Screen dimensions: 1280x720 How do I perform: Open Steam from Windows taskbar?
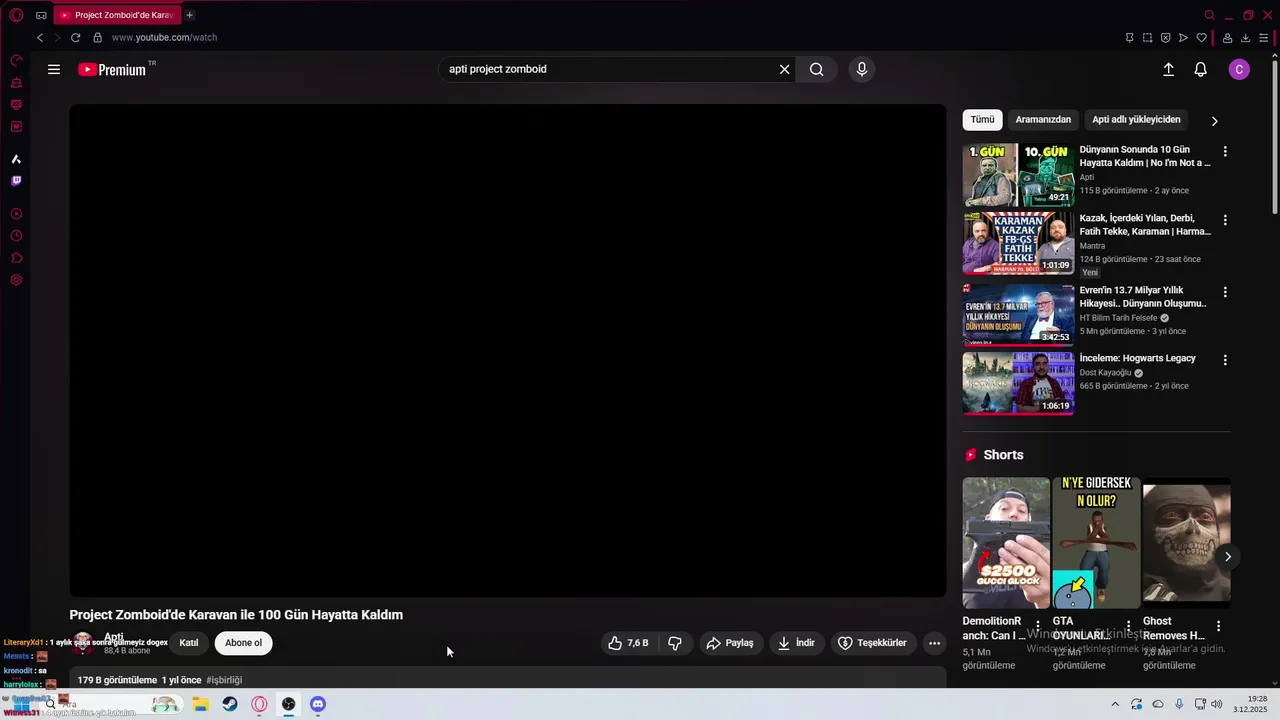coord(230,704)
